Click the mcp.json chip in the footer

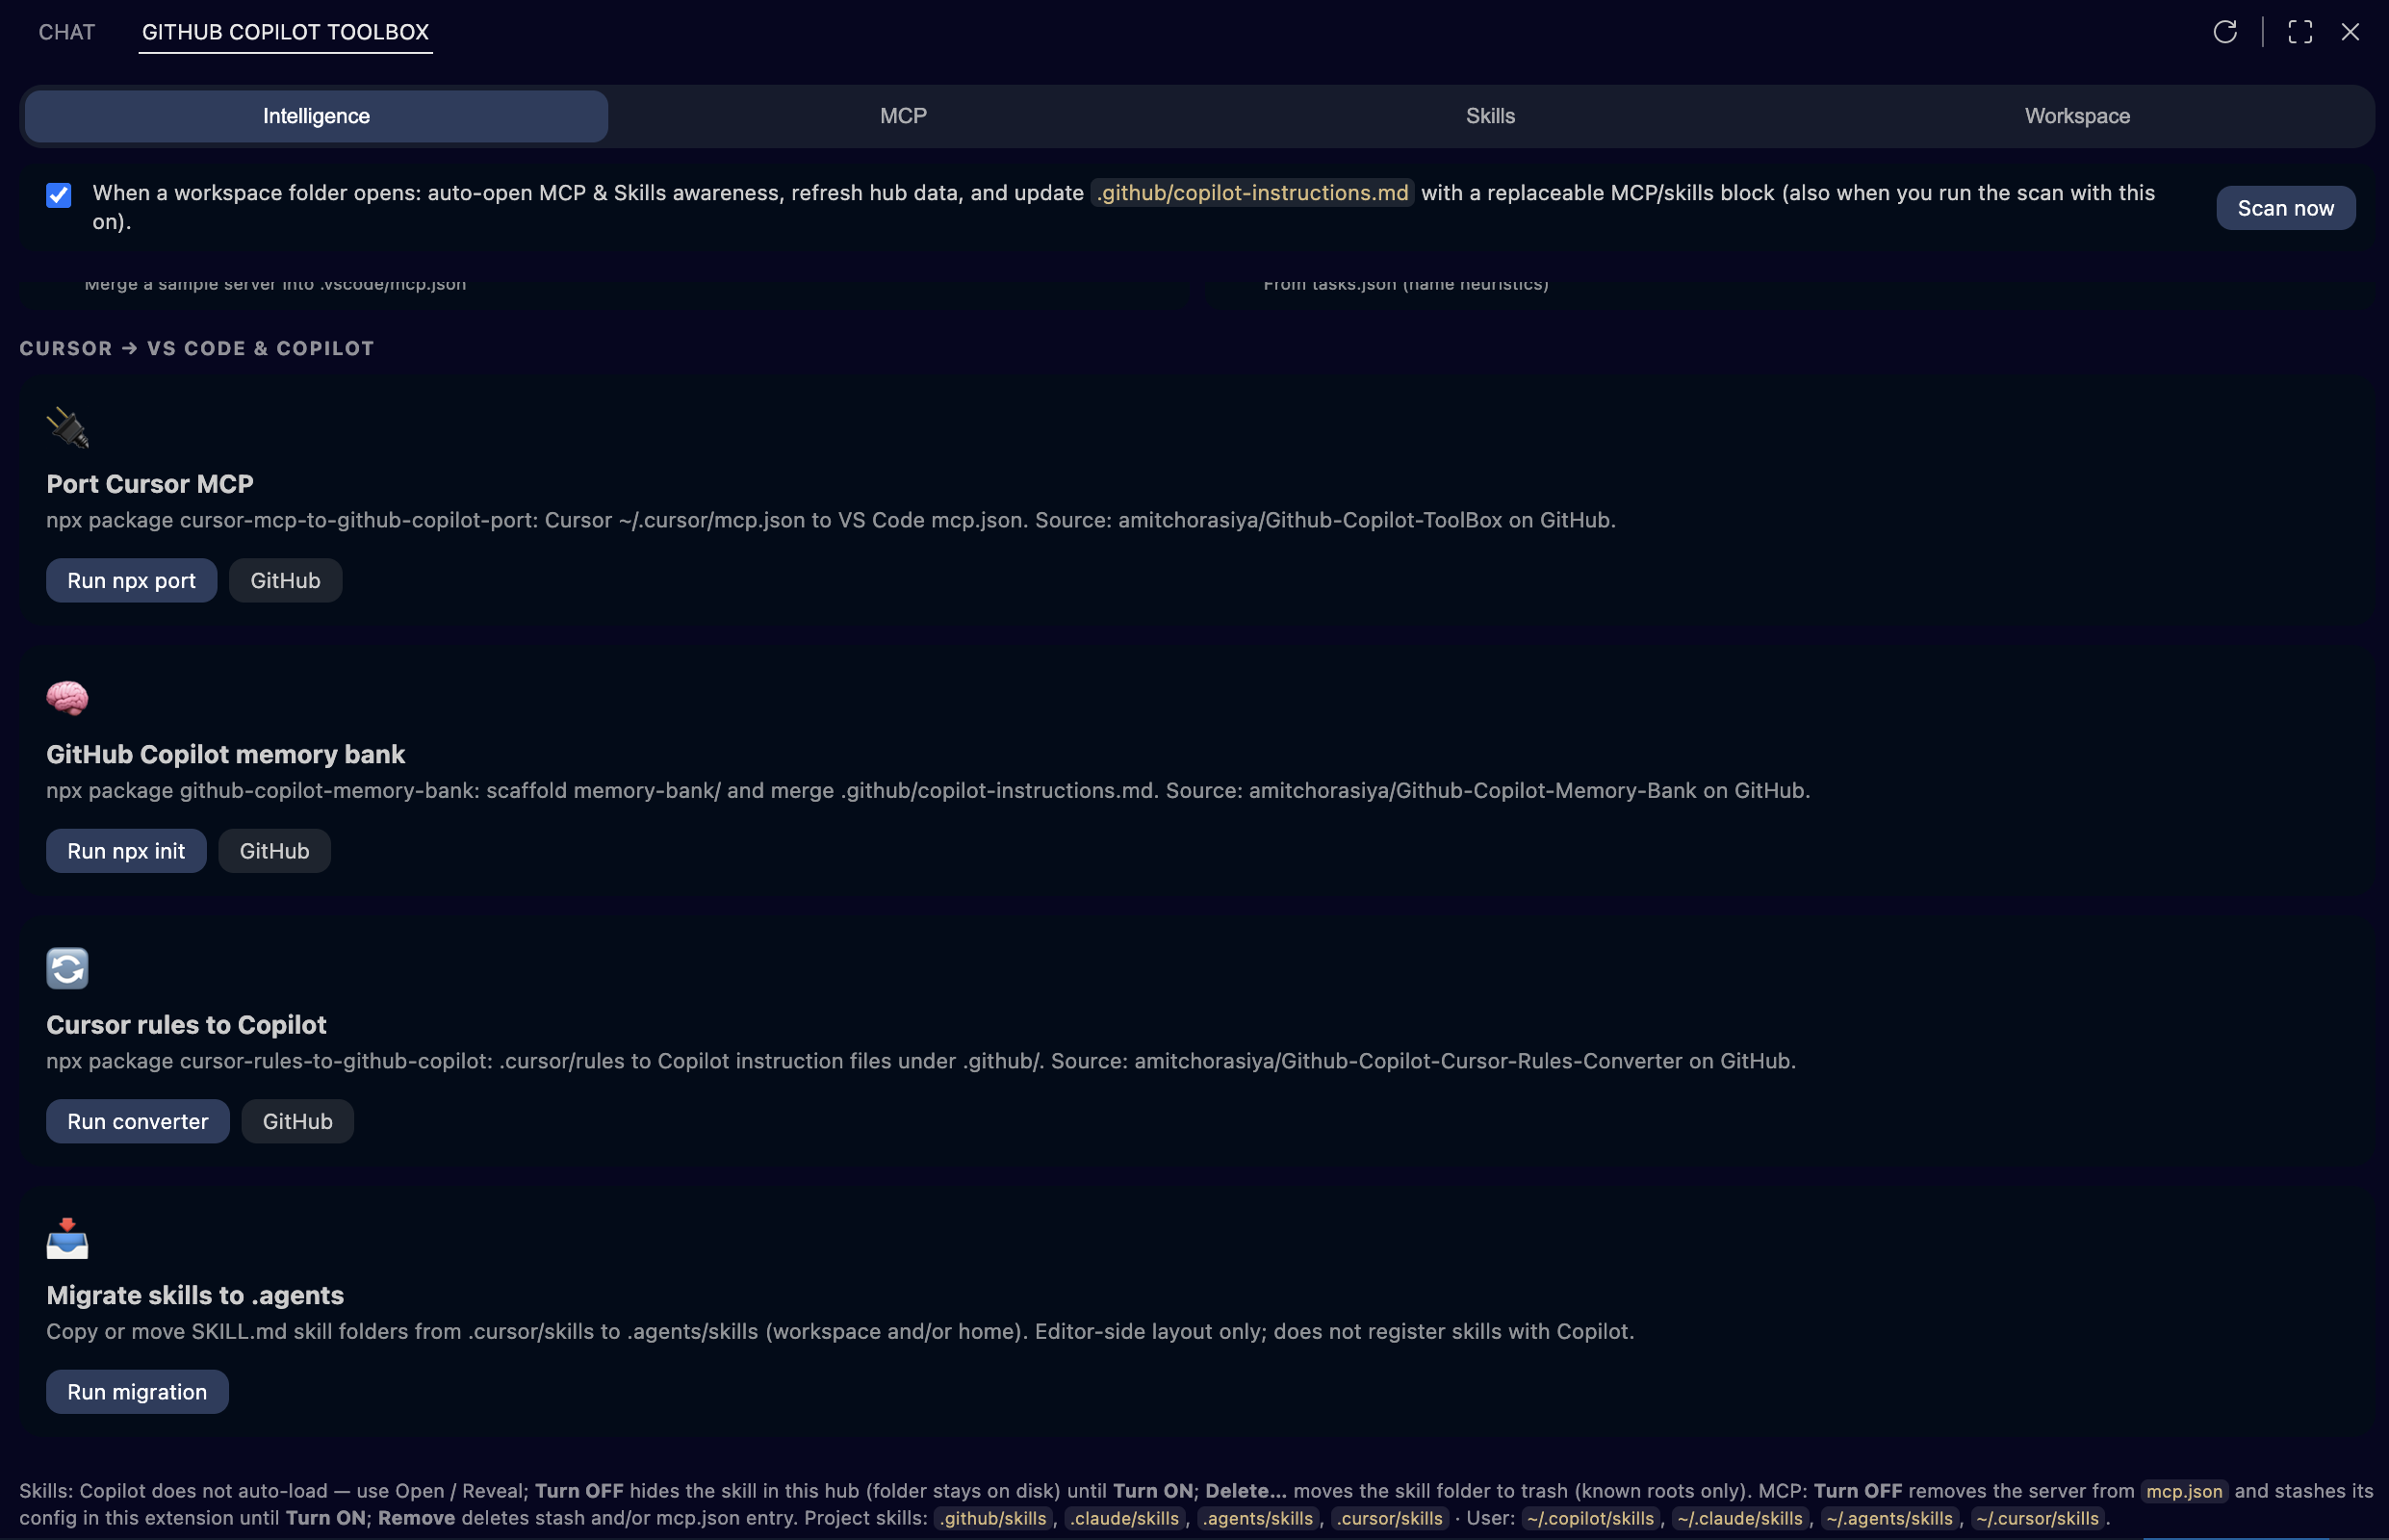coord(2185,1490)
